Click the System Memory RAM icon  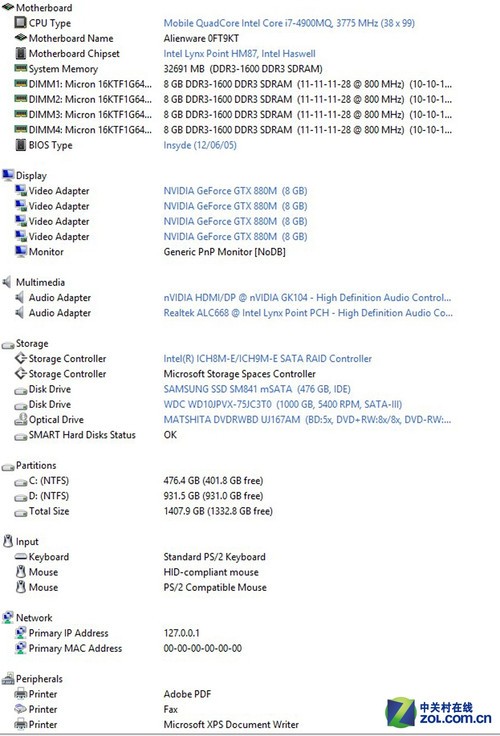pos(20,69)
